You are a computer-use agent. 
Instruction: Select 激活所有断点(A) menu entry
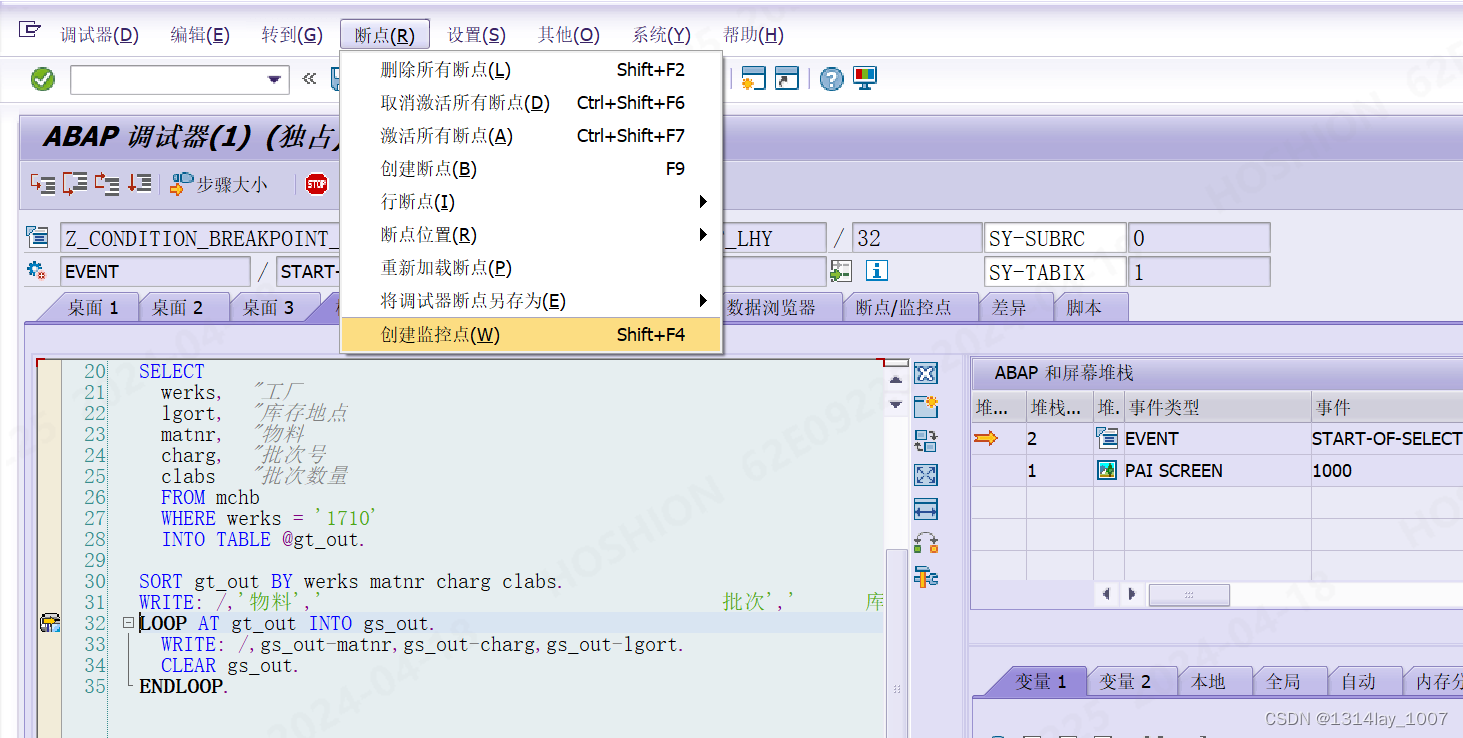[x=531, y=136]
